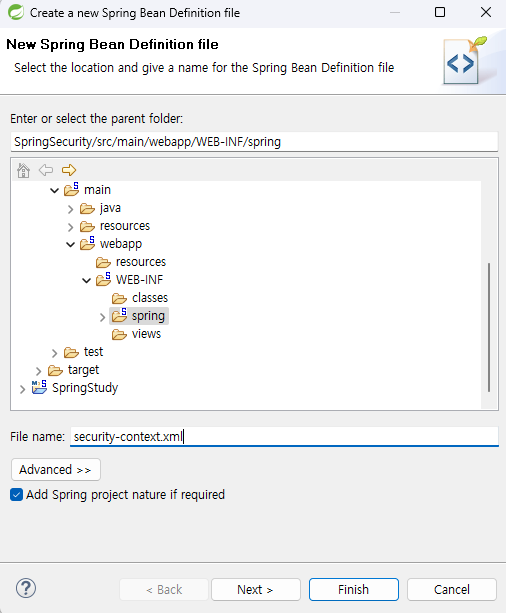The width and height of the screenshot is (506, 613).
Task: Expand the java folder node
Action: click(x=70, y=209)
